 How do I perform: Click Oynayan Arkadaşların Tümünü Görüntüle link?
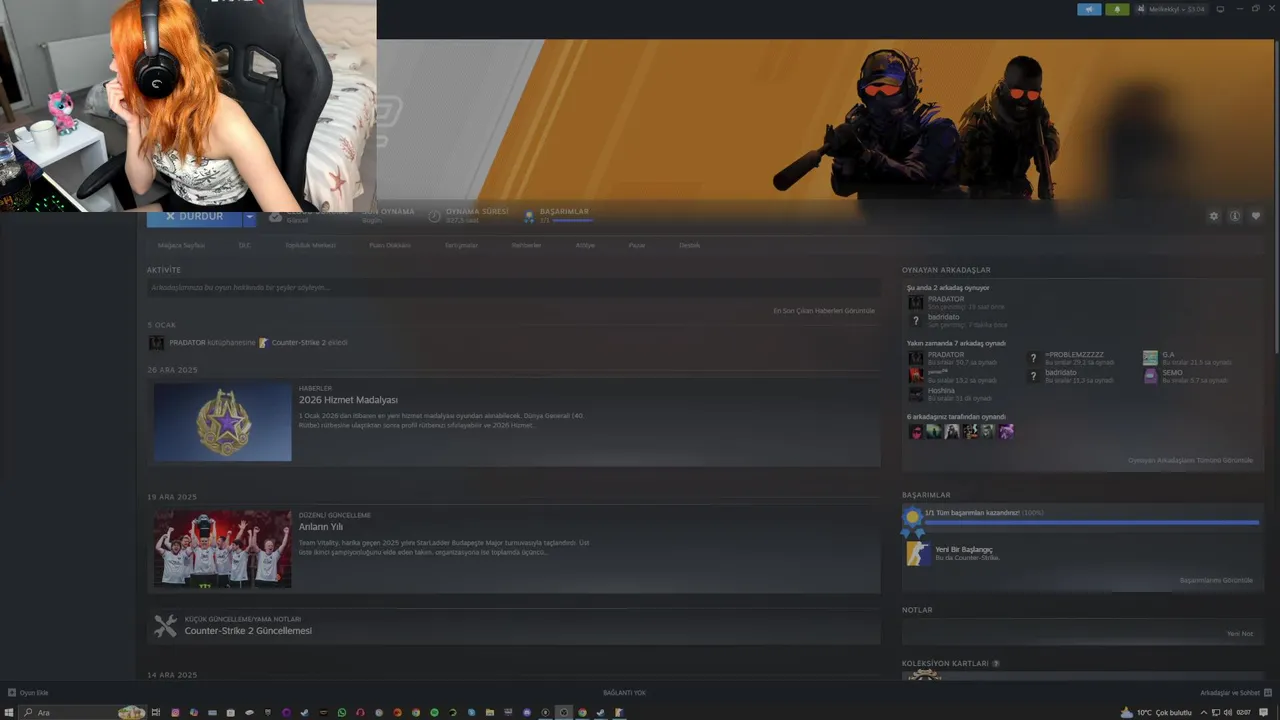click(1190, 461)
